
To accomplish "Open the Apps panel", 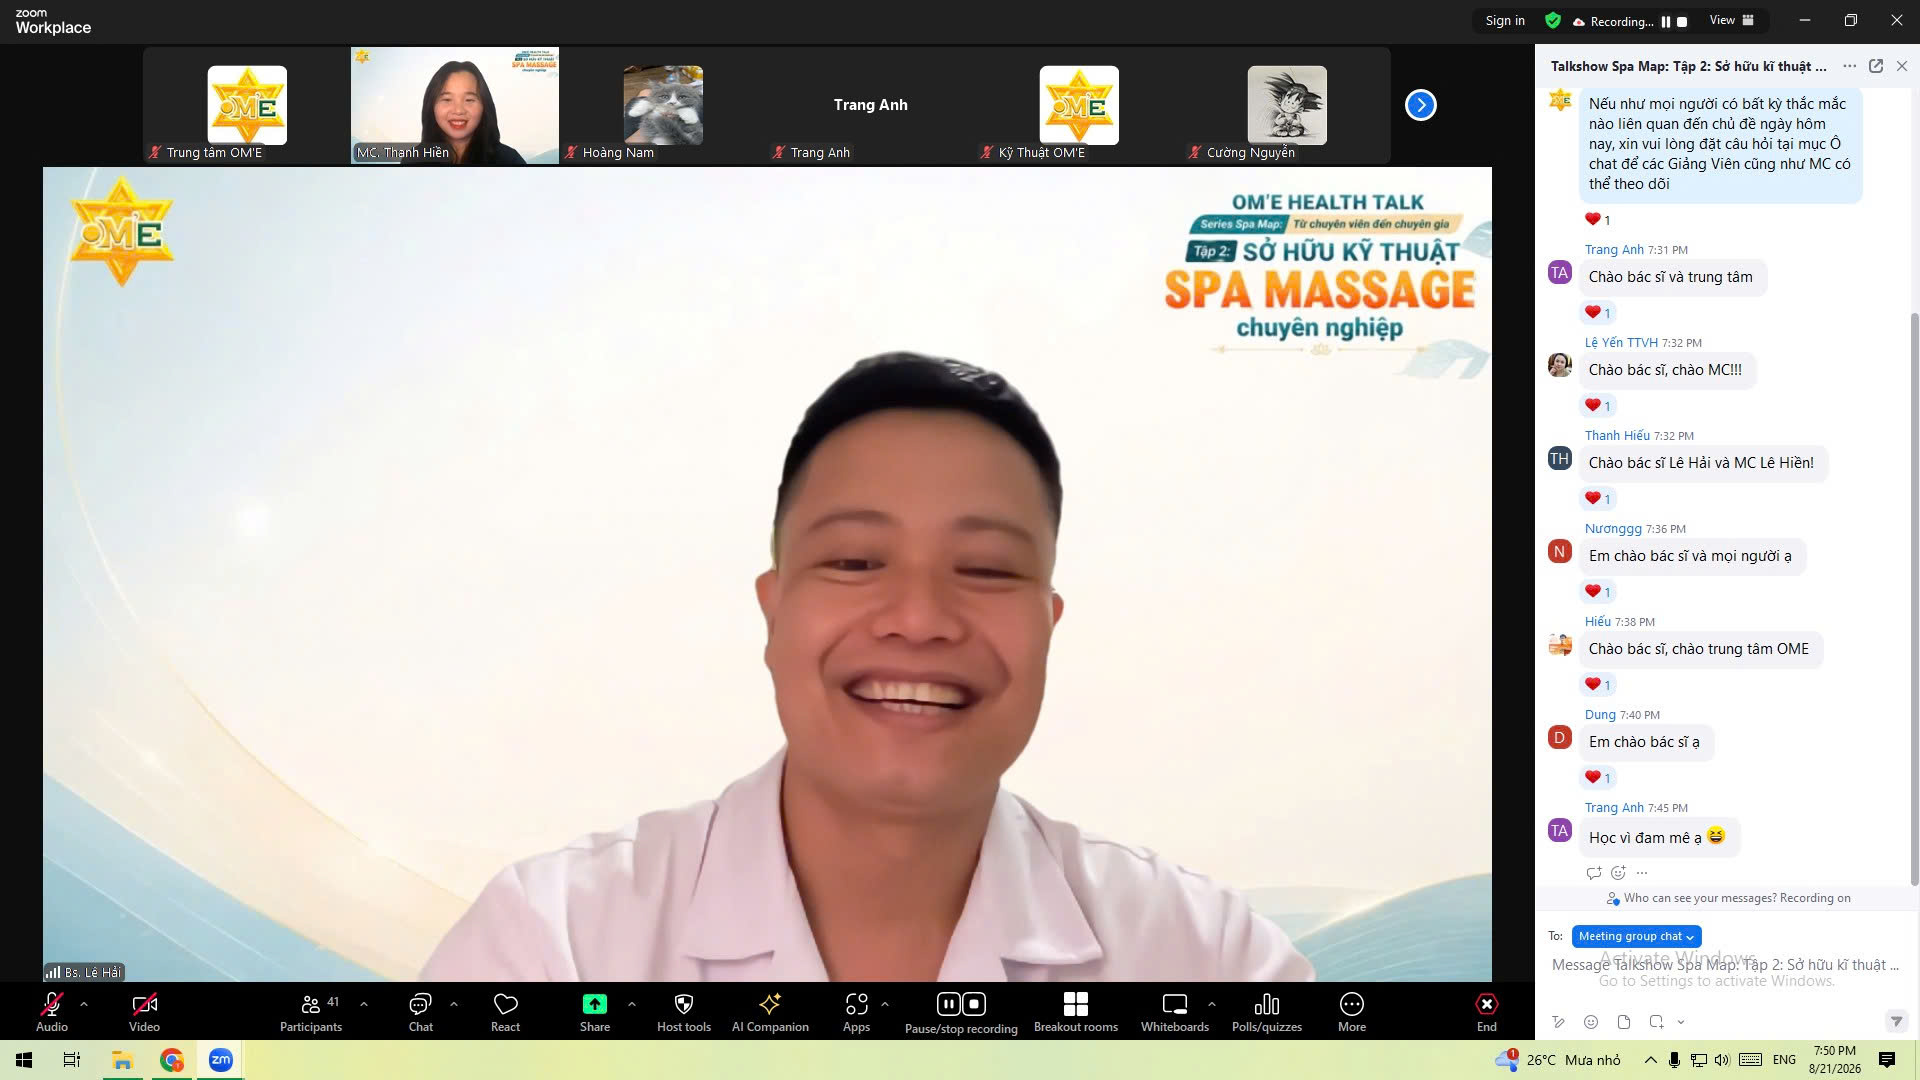I will [x=856, y=1012].
